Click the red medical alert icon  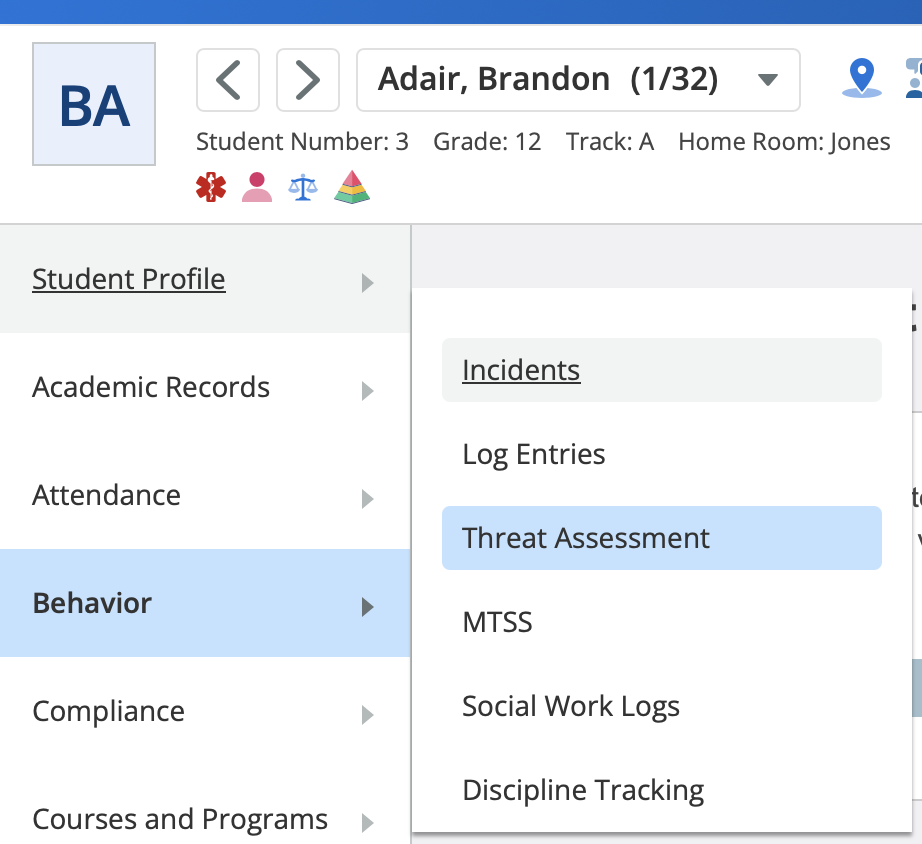[211, 187]
